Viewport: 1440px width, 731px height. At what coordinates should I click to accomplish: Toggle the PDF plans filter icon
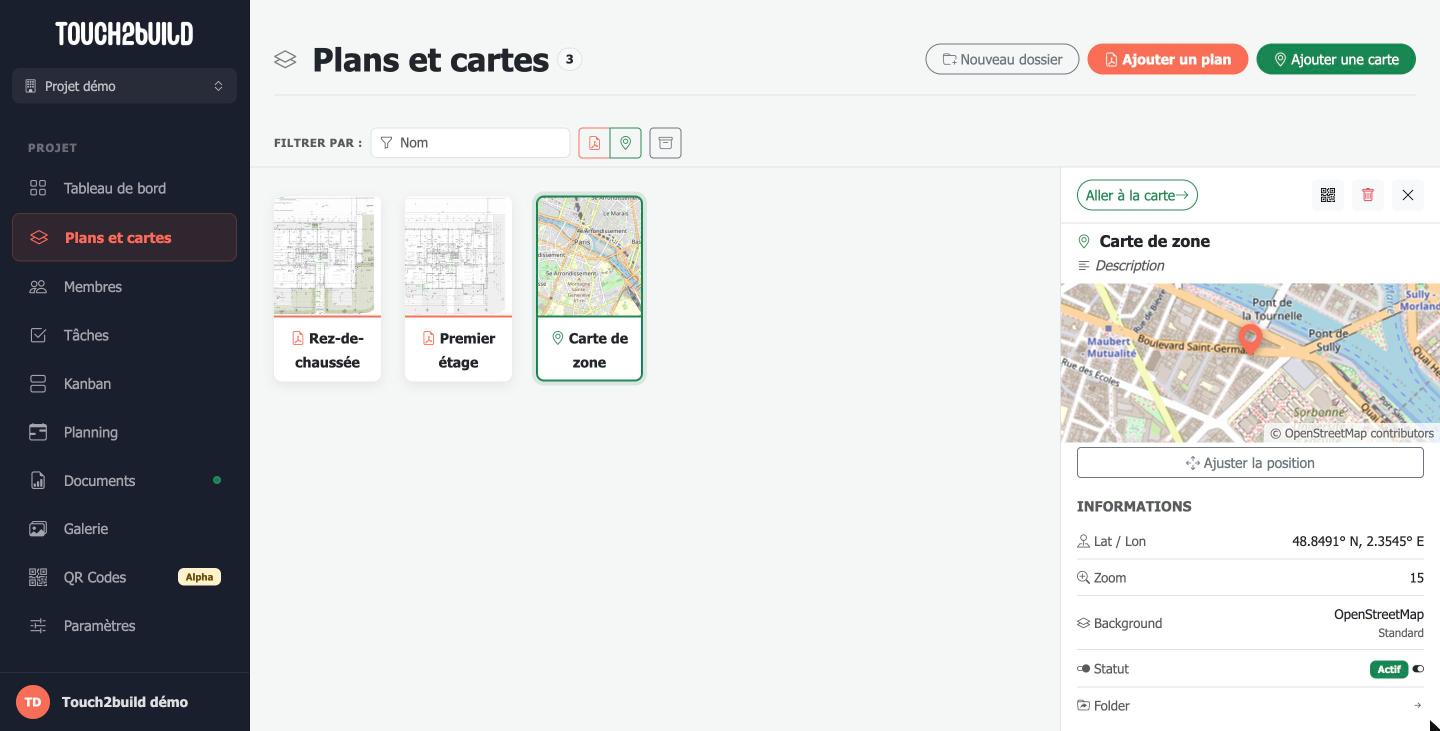pyautogui.click(x=594, y=143)
